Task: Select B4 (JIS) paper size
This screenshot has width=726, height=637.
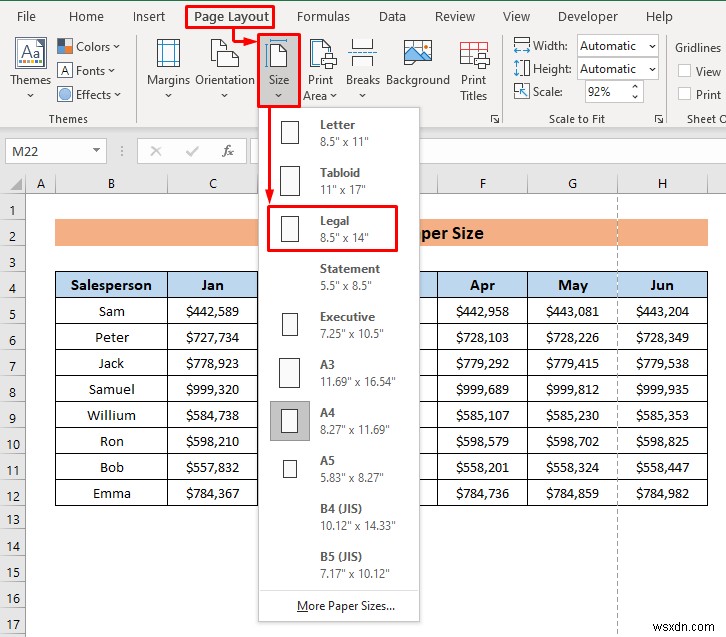Action: pos(339,517)
